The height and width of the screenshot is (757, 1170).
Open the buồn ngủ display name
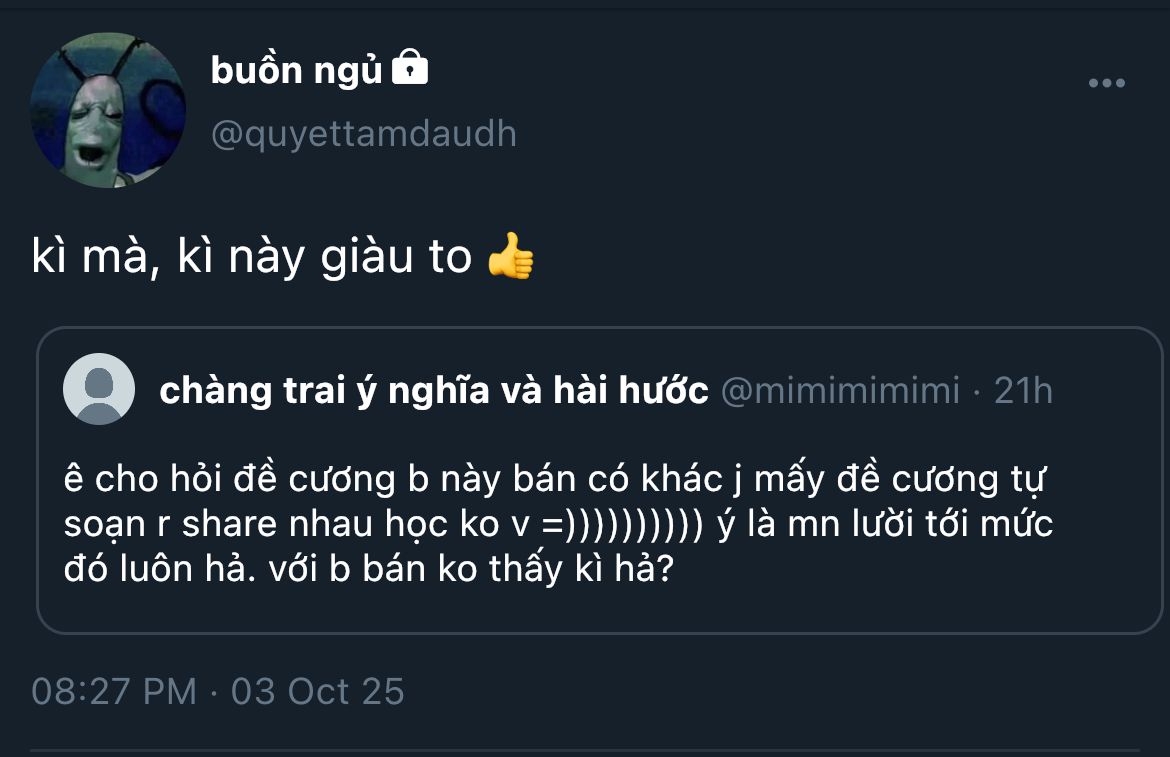[297, 70]
